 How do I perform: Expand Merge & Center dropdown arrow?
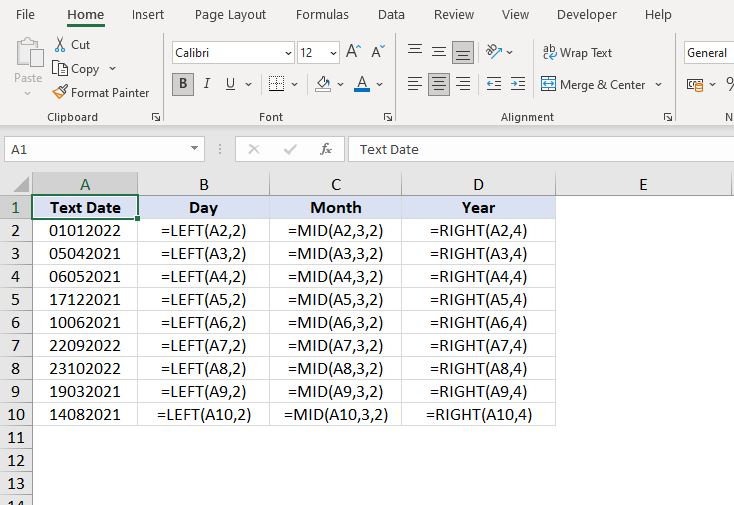point(659,85)
